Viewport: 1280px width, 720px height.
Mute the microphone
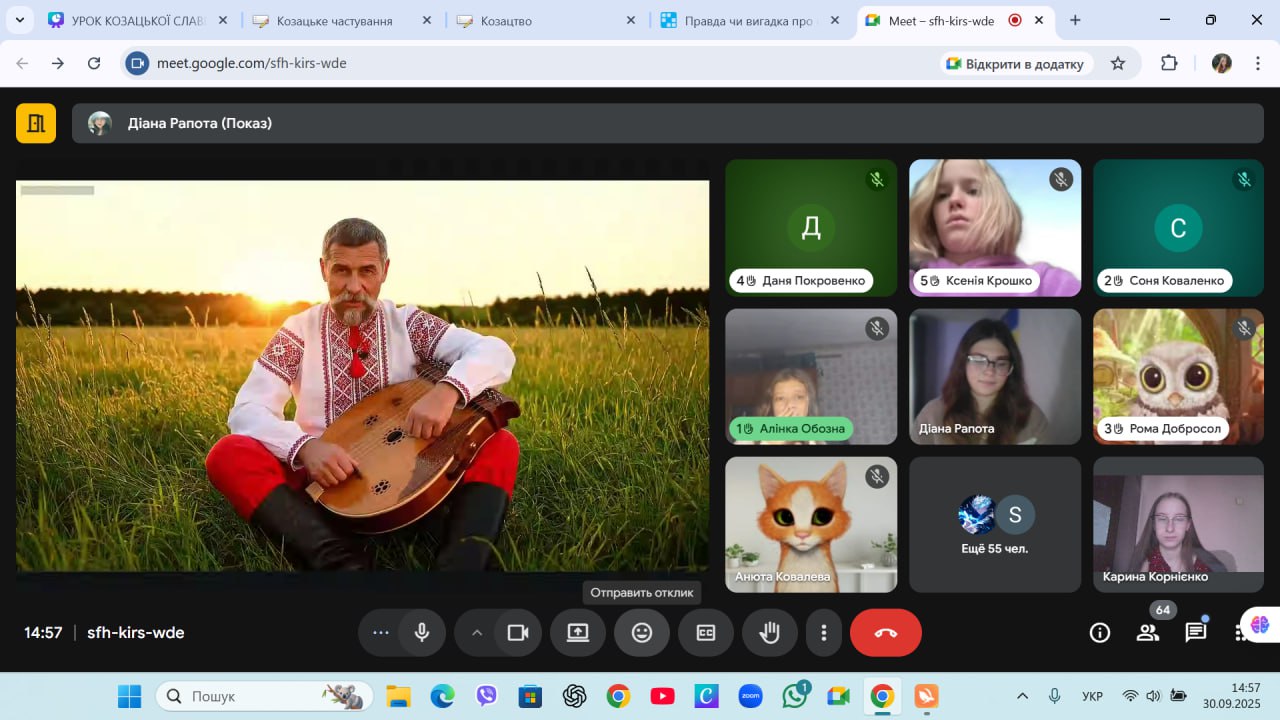click(422, 633)
